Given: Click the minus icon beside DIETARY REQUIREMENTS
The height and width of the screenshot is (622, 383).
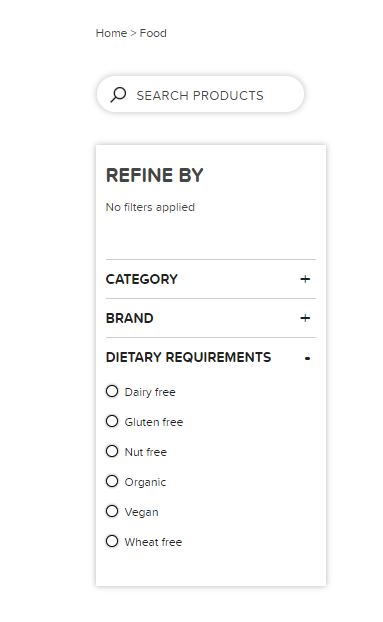Looking at the screenshot, I should pyautogui.click(x=307, y=359).
